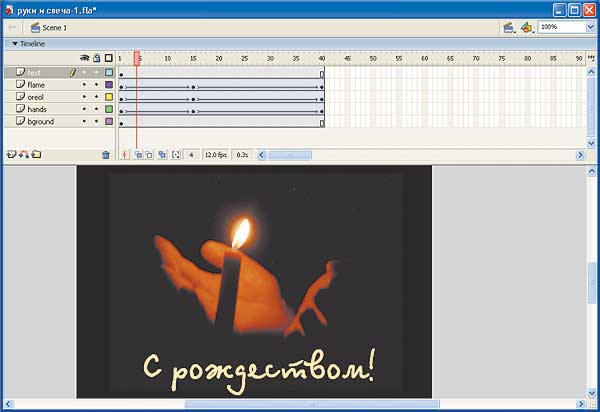Toggle visibility dot of flame layer
The image size is (600, 412).
[x=84, y=85]
